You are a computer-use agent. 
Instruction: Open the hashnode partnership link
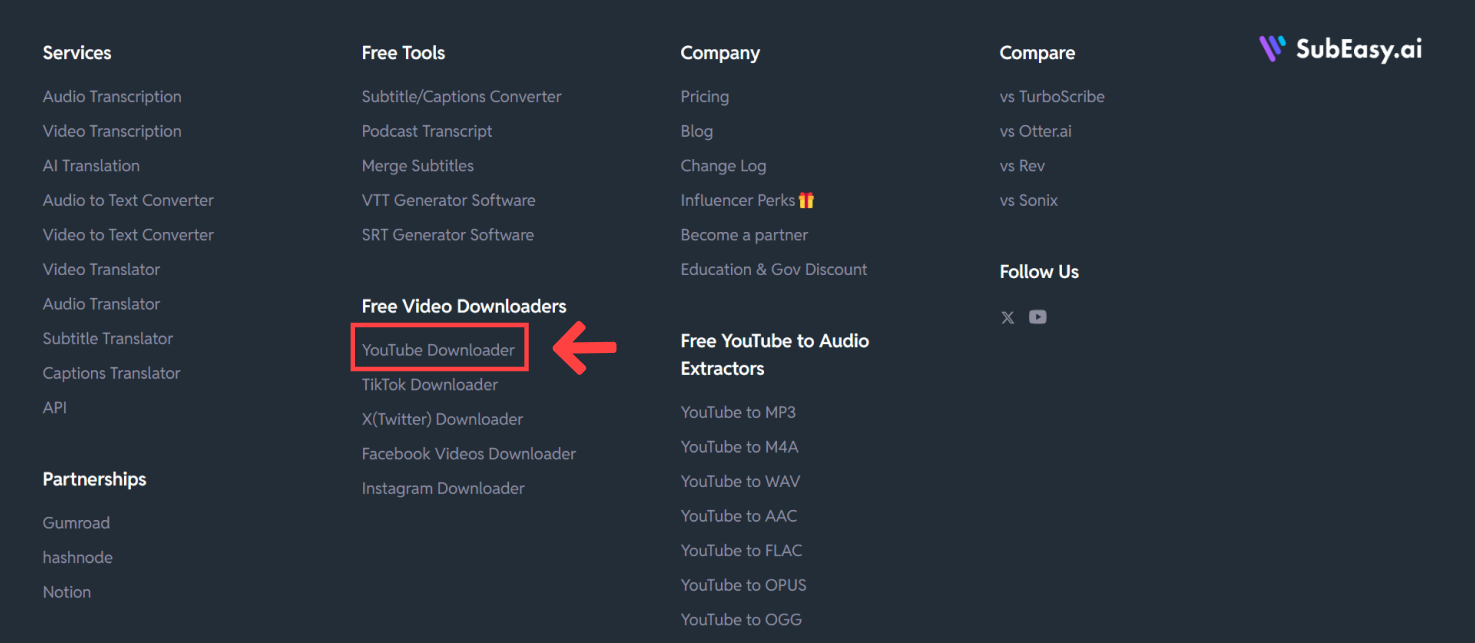click(78, 558)
